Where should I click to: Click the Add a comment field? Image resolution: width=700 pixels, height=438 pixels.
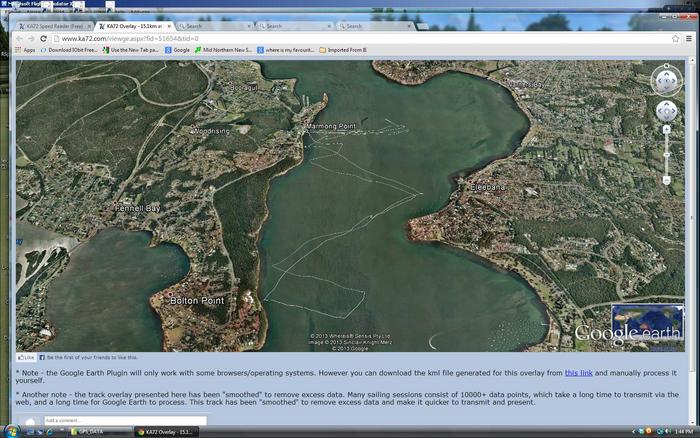[125, 421]
